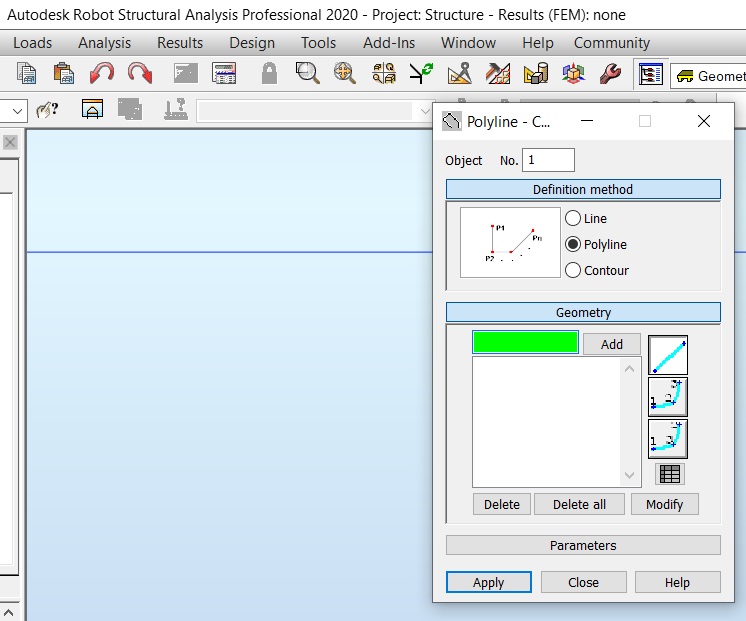Image resolution: width=746 pixels, height=621 pixels.
Task: Open the Geometry layout dropdown
Action: click(708, 76)
